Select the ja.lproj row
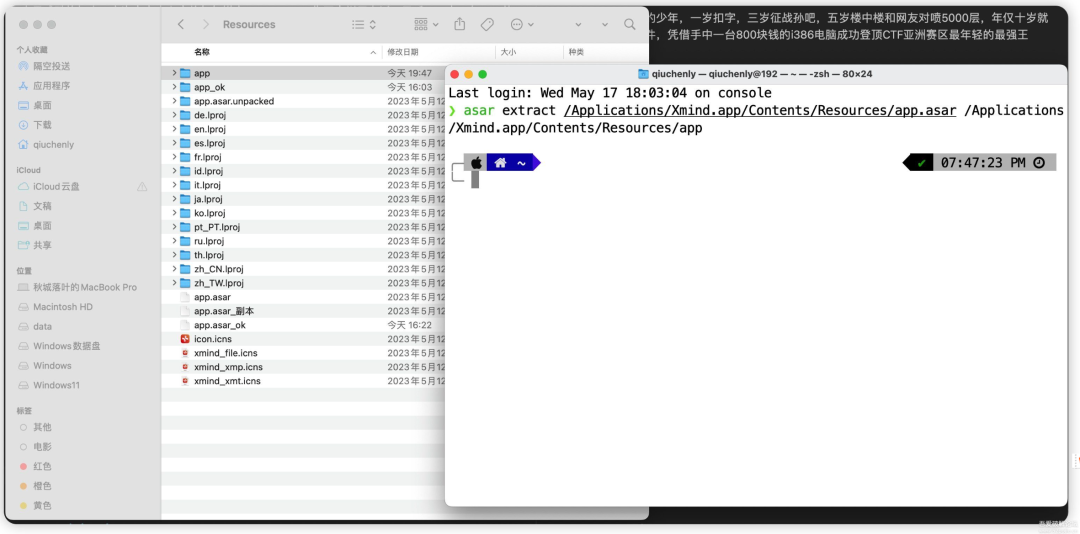The width and height of the screenshot is (1080, 534). (304, 198)
